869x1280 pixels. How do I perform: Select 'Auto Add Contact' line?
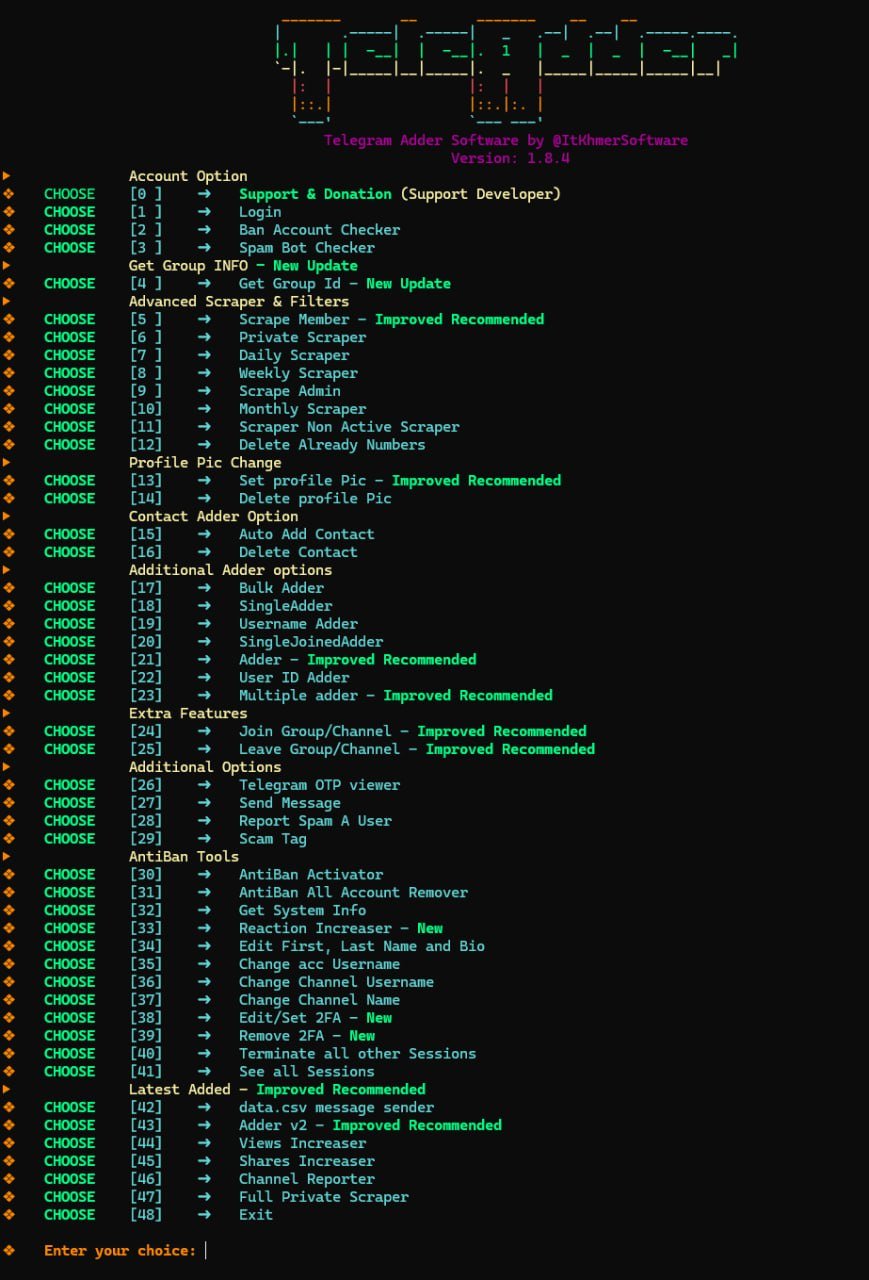307,536
